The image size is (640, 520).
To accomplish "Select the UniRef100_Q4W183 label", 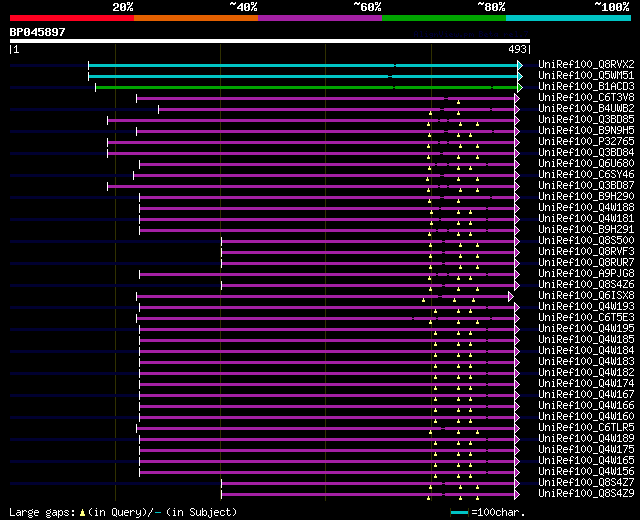I will coord(586,362).
